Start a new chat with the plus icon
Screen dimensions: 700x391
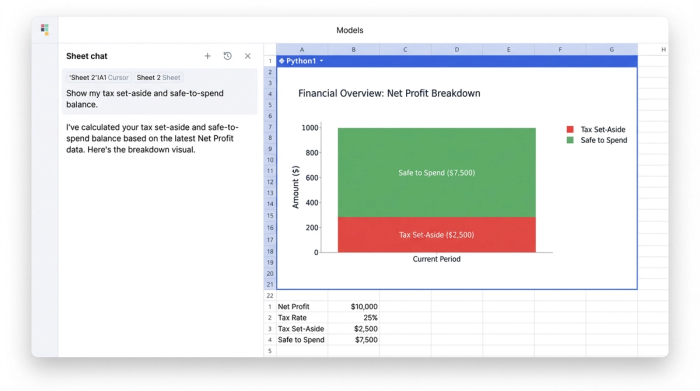[x=208, y=56]
